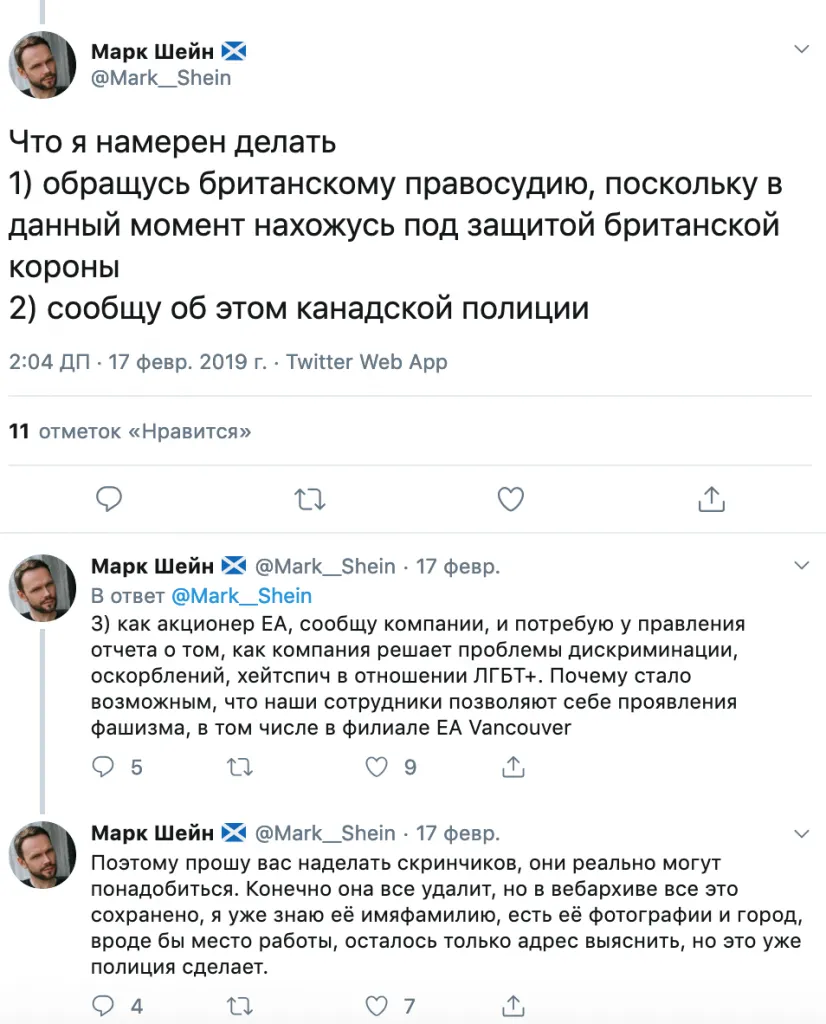This screenshot has height=1024, width=826.
Task: Like the main tweet
Action: click(511, 498)
